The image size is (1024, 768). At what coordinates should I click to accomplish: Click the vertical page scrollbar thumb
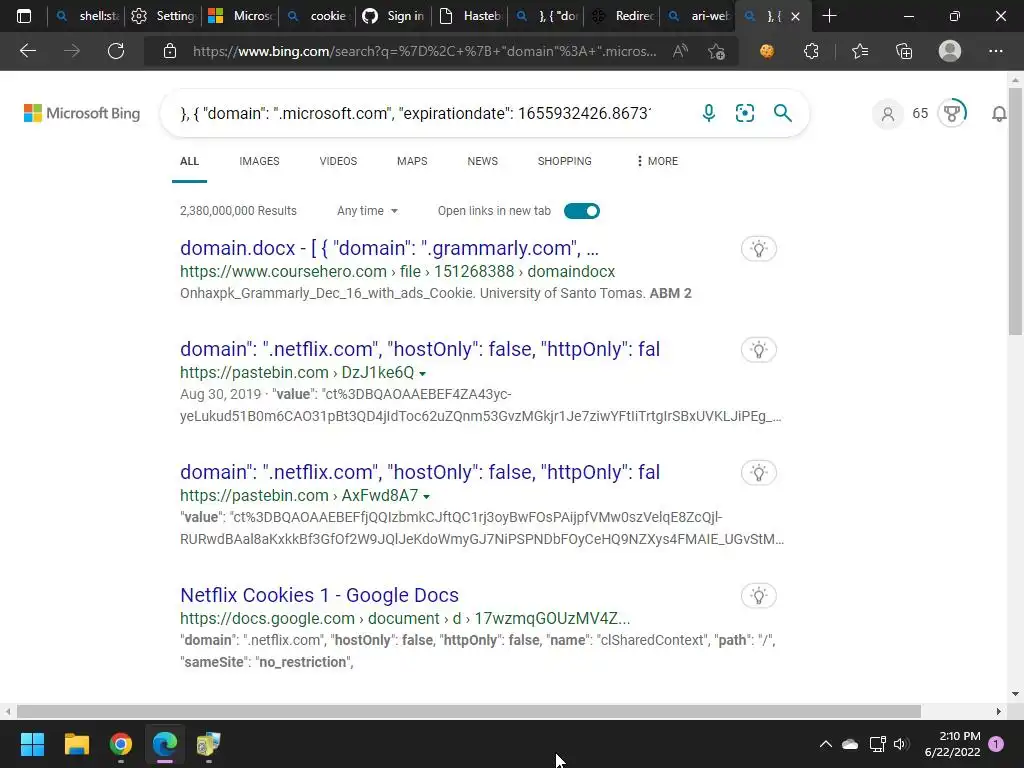coord(1015,212)
